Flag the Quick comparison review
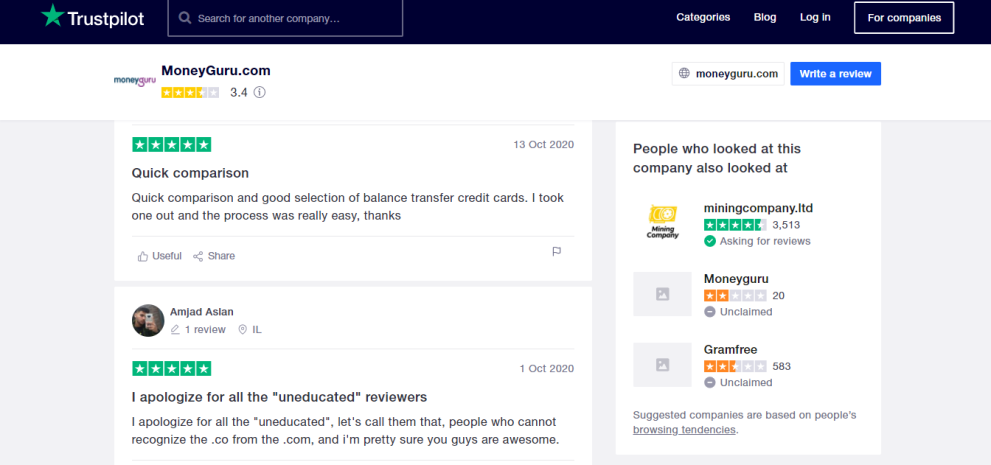The image size is (991, 465). click(x=557, y=252)
